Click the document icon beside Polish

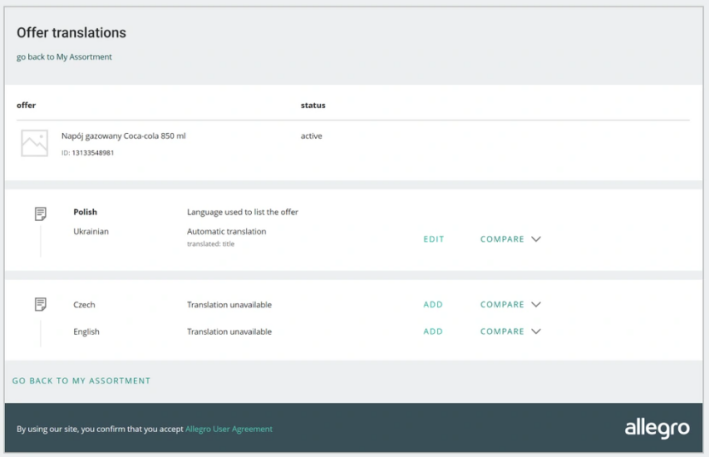click(x=41, y=213)
